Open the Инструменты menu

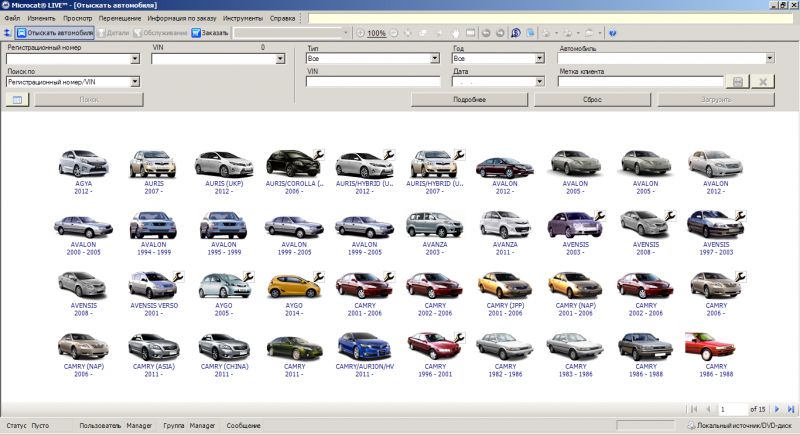pyautogui.click(x=243, y=18)
